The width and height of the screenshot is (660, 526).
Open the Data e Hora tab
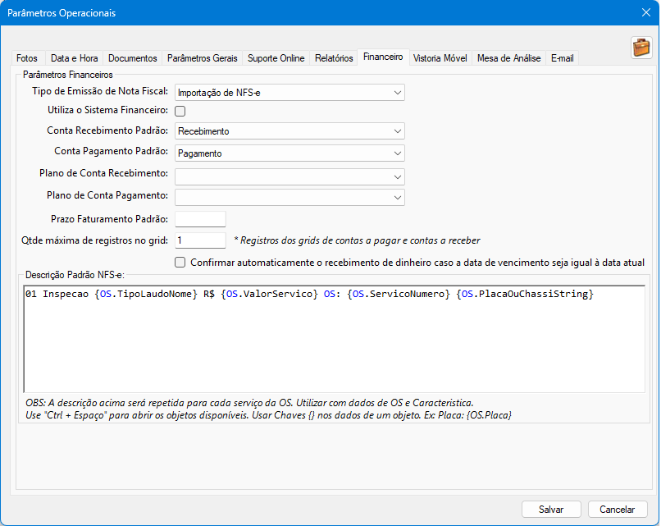(x=74, y=58)
